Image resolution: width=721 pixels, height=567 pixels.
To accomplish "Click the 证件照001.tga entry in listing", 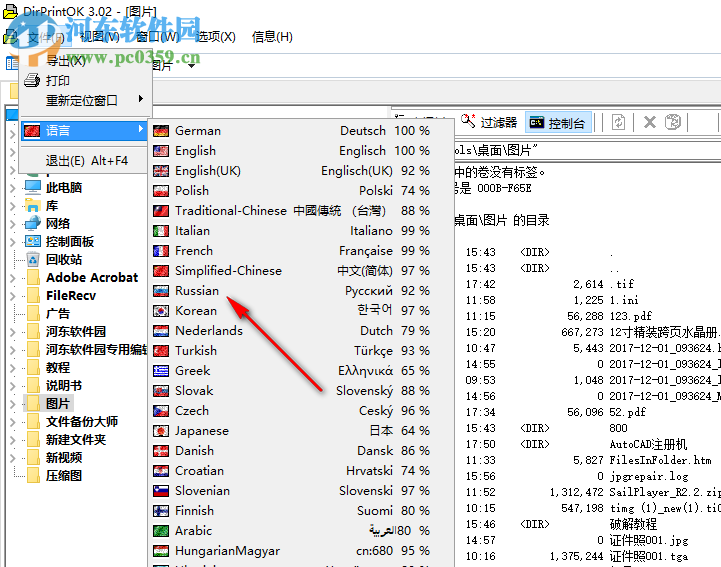I will coord(649,556).
